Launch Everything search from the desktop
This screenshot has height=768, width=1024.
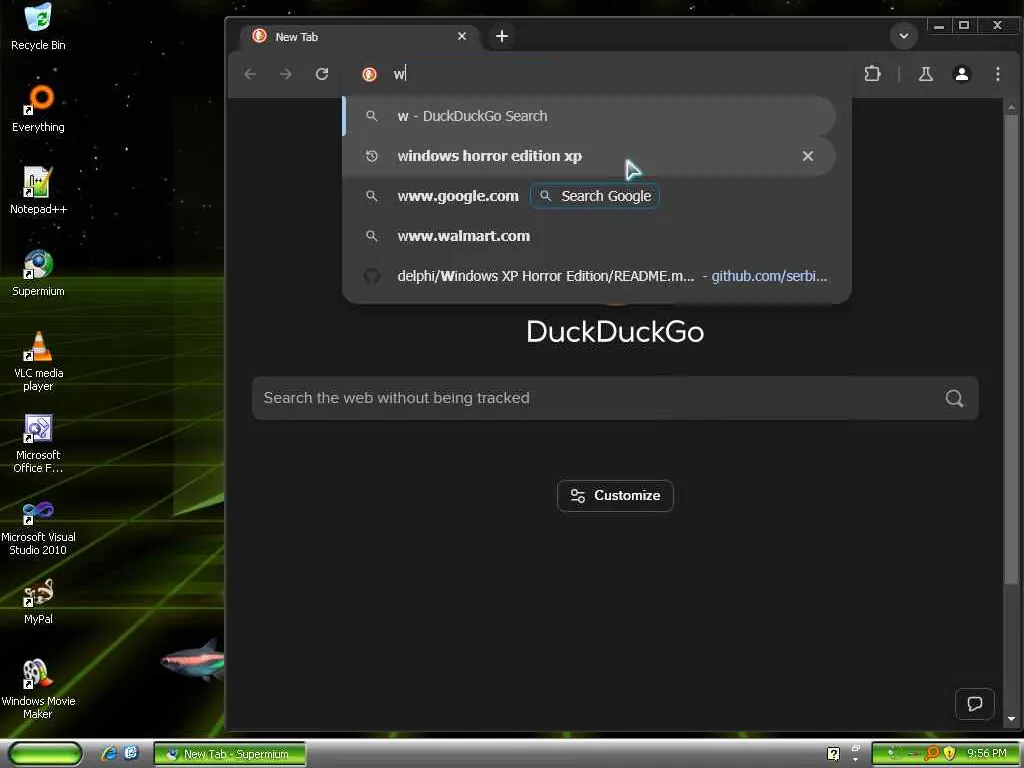[38, 109]
